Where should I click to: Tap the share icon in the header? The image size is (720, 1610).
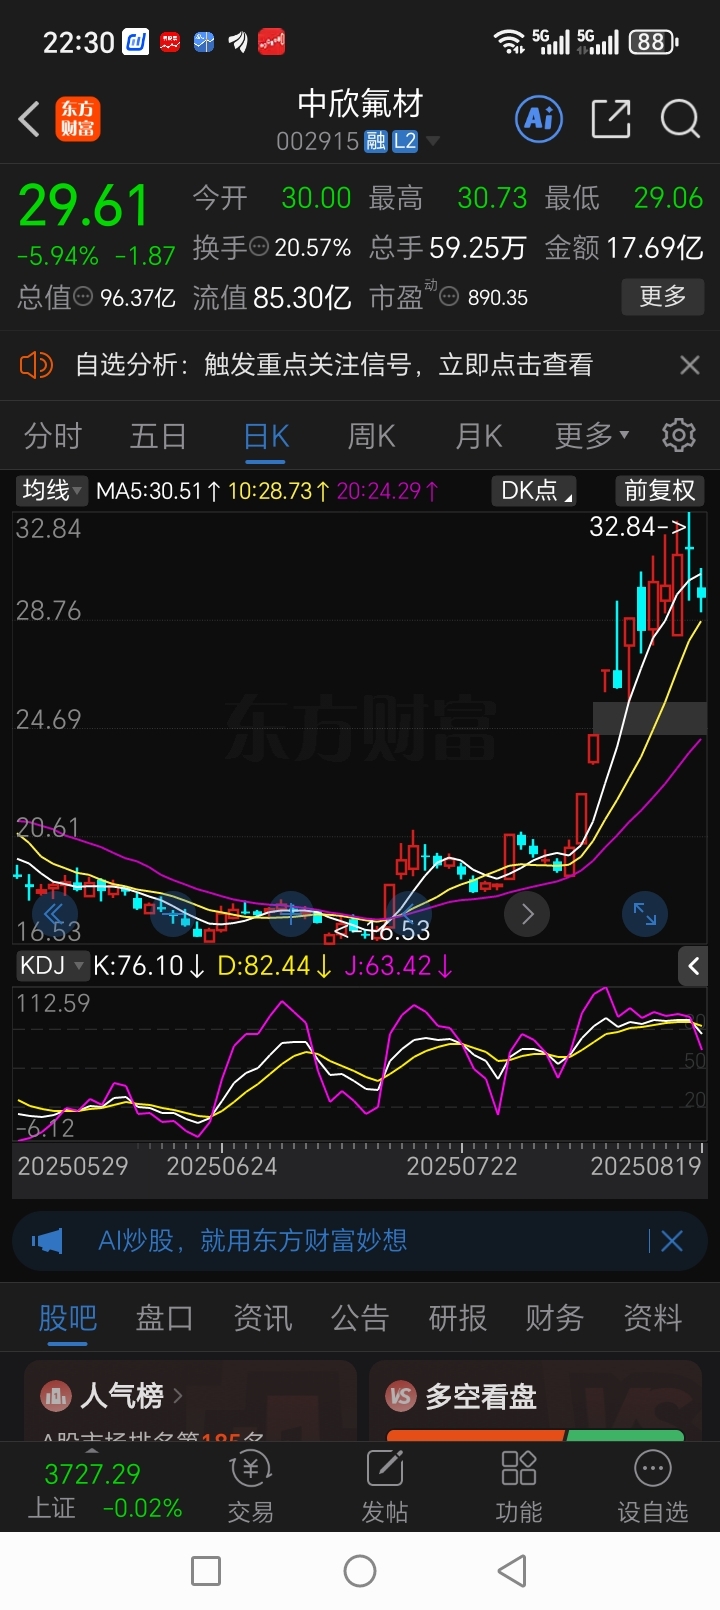[610, 119]
